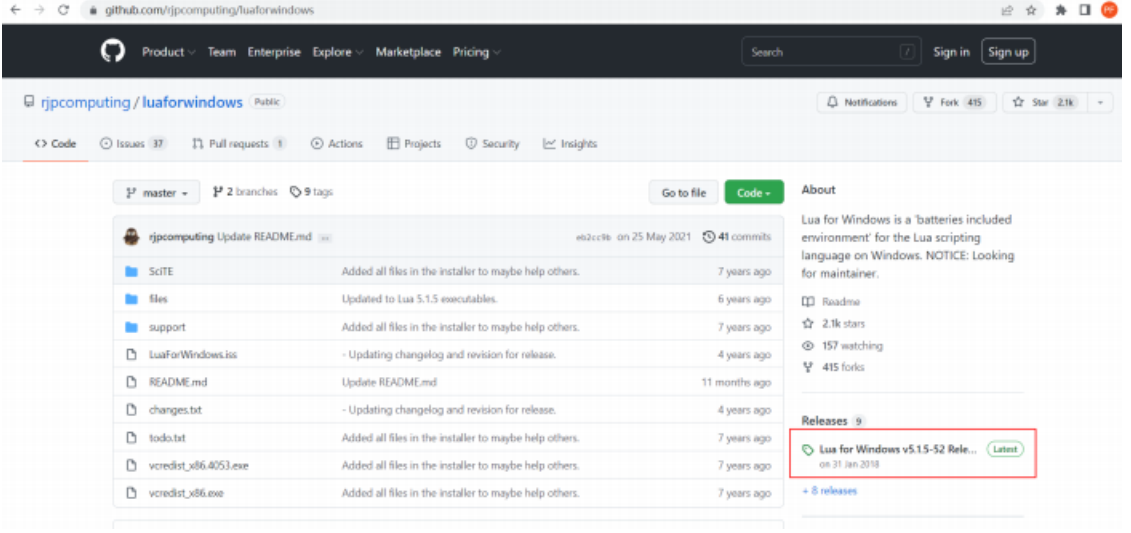
Task: Click the Sign in link
Action: (x=951, y=52)
